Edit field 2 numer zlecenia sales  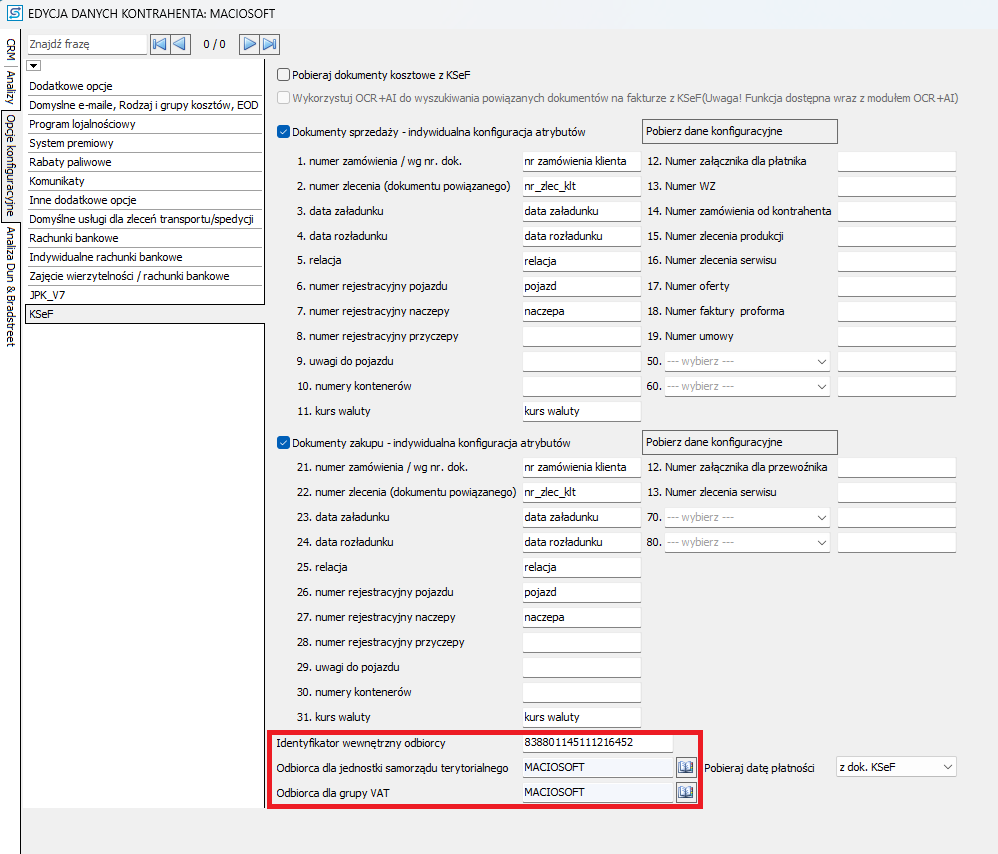click(582, 186)
